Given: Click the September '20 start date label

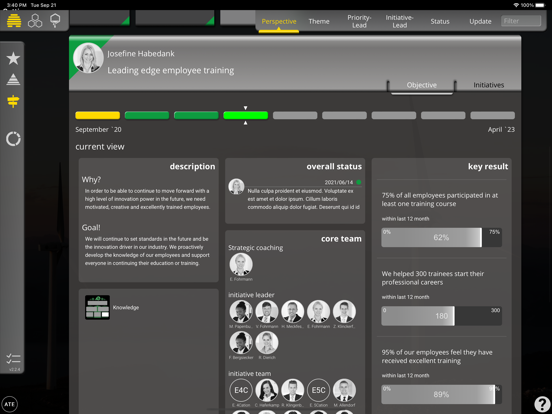Looking at the screenshot, I should tap(98, 130).
